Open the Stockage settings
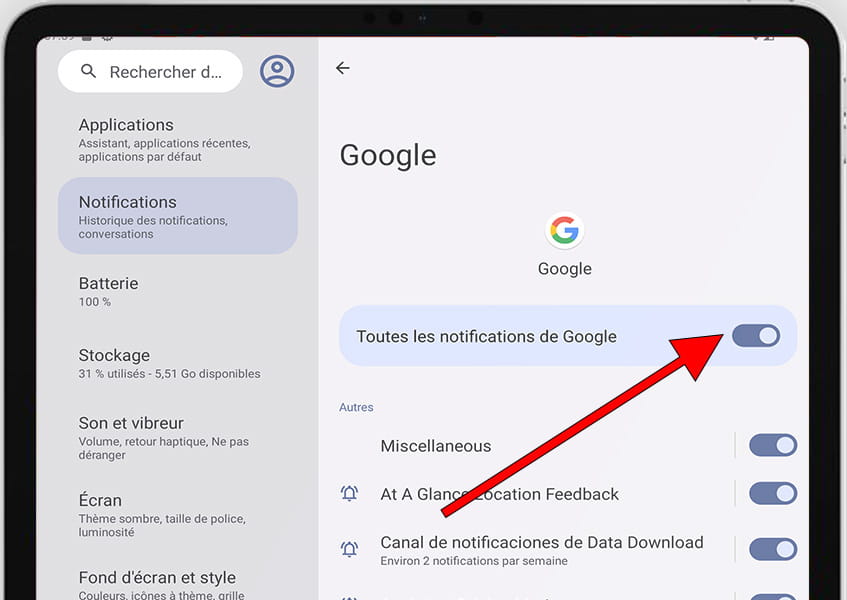This screenshot has height=600, width=847. (x=178, y=363)
